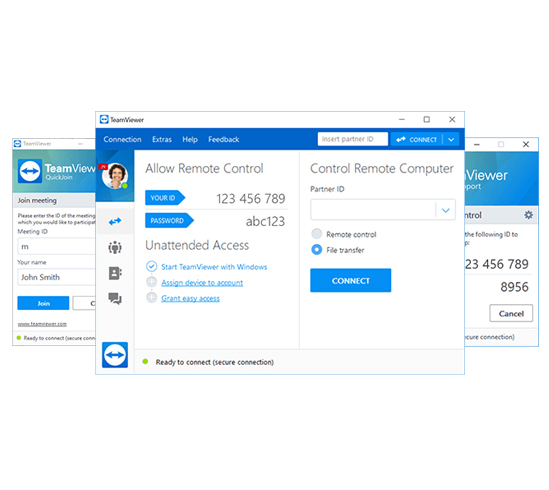This screenshot has width=549, height=490.
Task: Open the Extras menu
Action: (162, 139)
